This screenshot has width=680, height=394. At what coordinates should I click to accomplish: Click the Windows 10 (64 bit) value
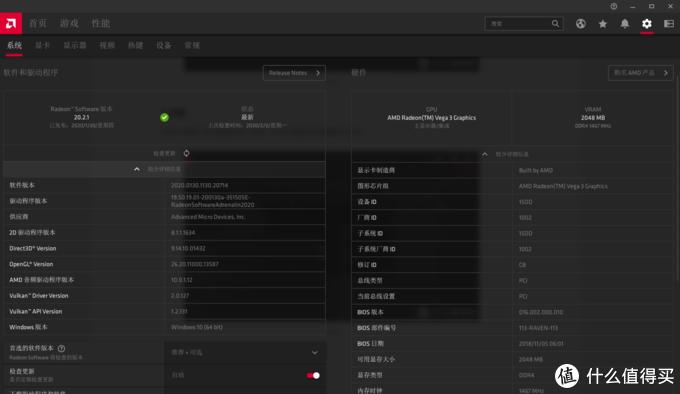click(197, 327)
